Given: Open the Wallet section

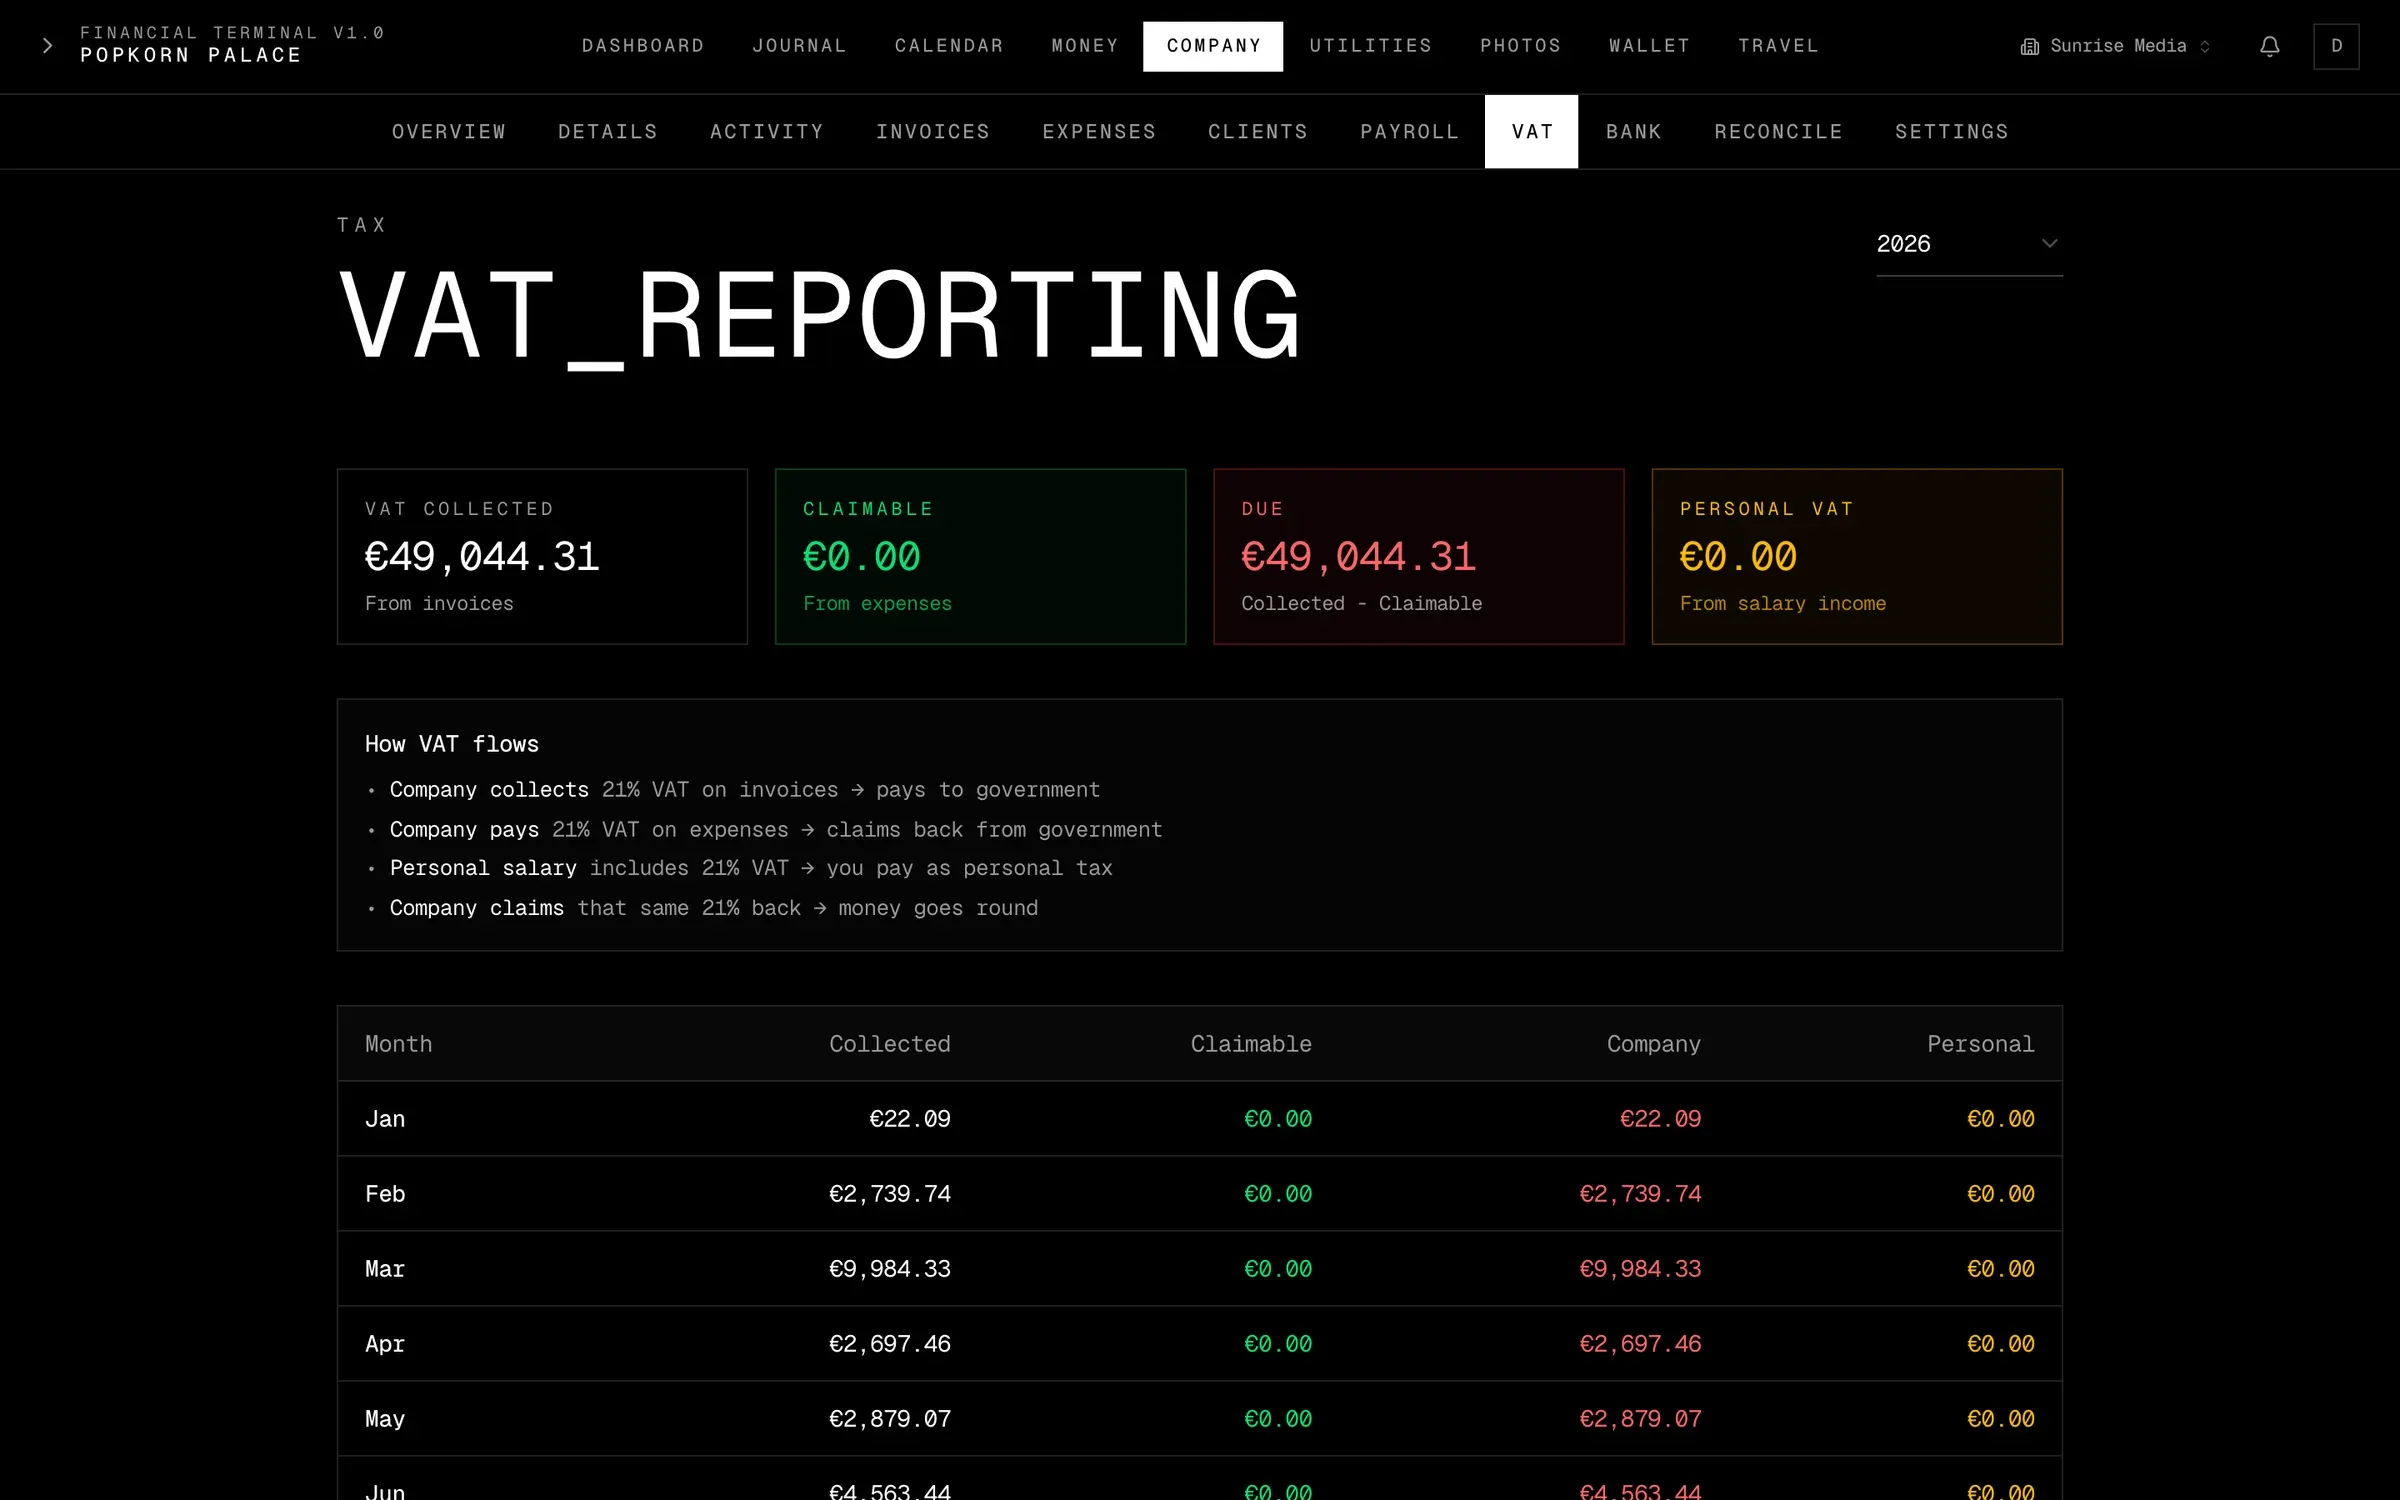Looking at the screenshot, I should click(x=1649, y=46).
